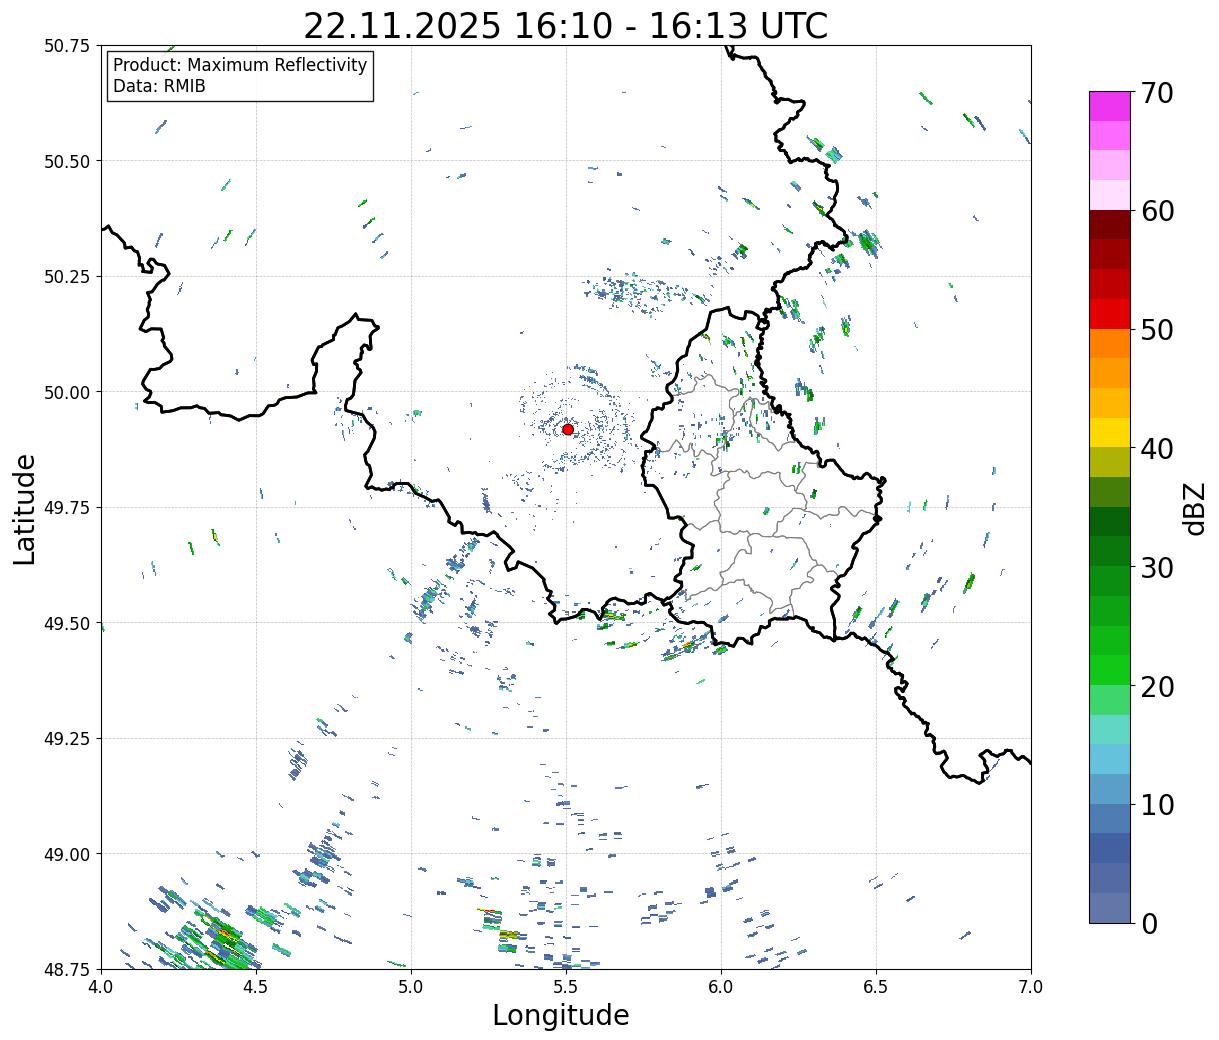The image size is (1219, 1040).
Task: Click the longitude tick label 5.0
Action: click(x=411, y=987)
